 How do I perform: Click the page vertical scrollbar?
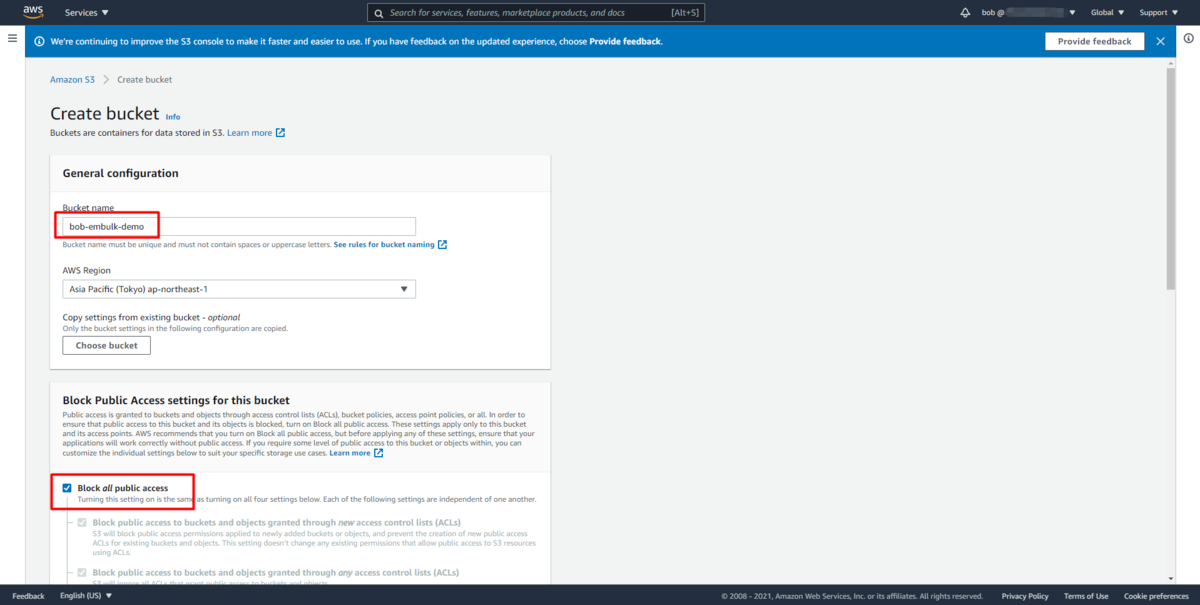[1171, 180]
